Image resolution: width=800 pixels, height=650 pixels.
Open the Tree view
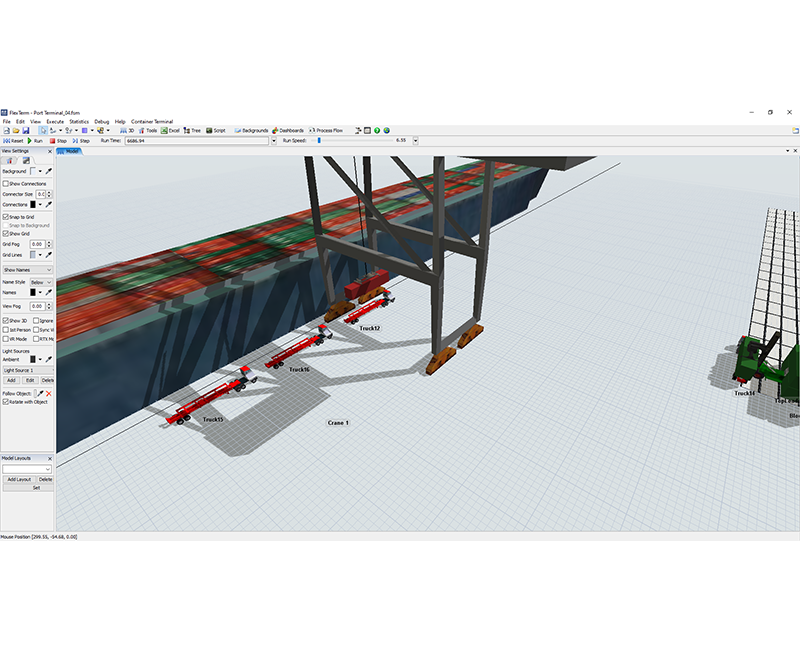[192, 131]
